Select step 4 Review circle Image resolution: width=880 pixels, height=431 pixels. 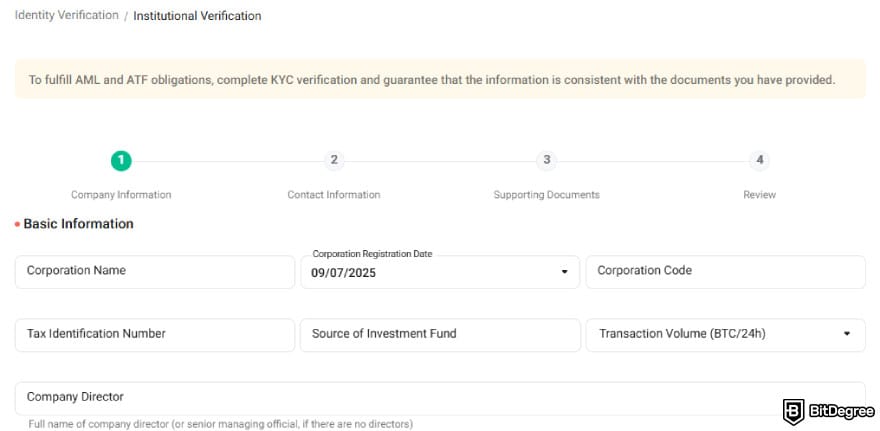759,161
